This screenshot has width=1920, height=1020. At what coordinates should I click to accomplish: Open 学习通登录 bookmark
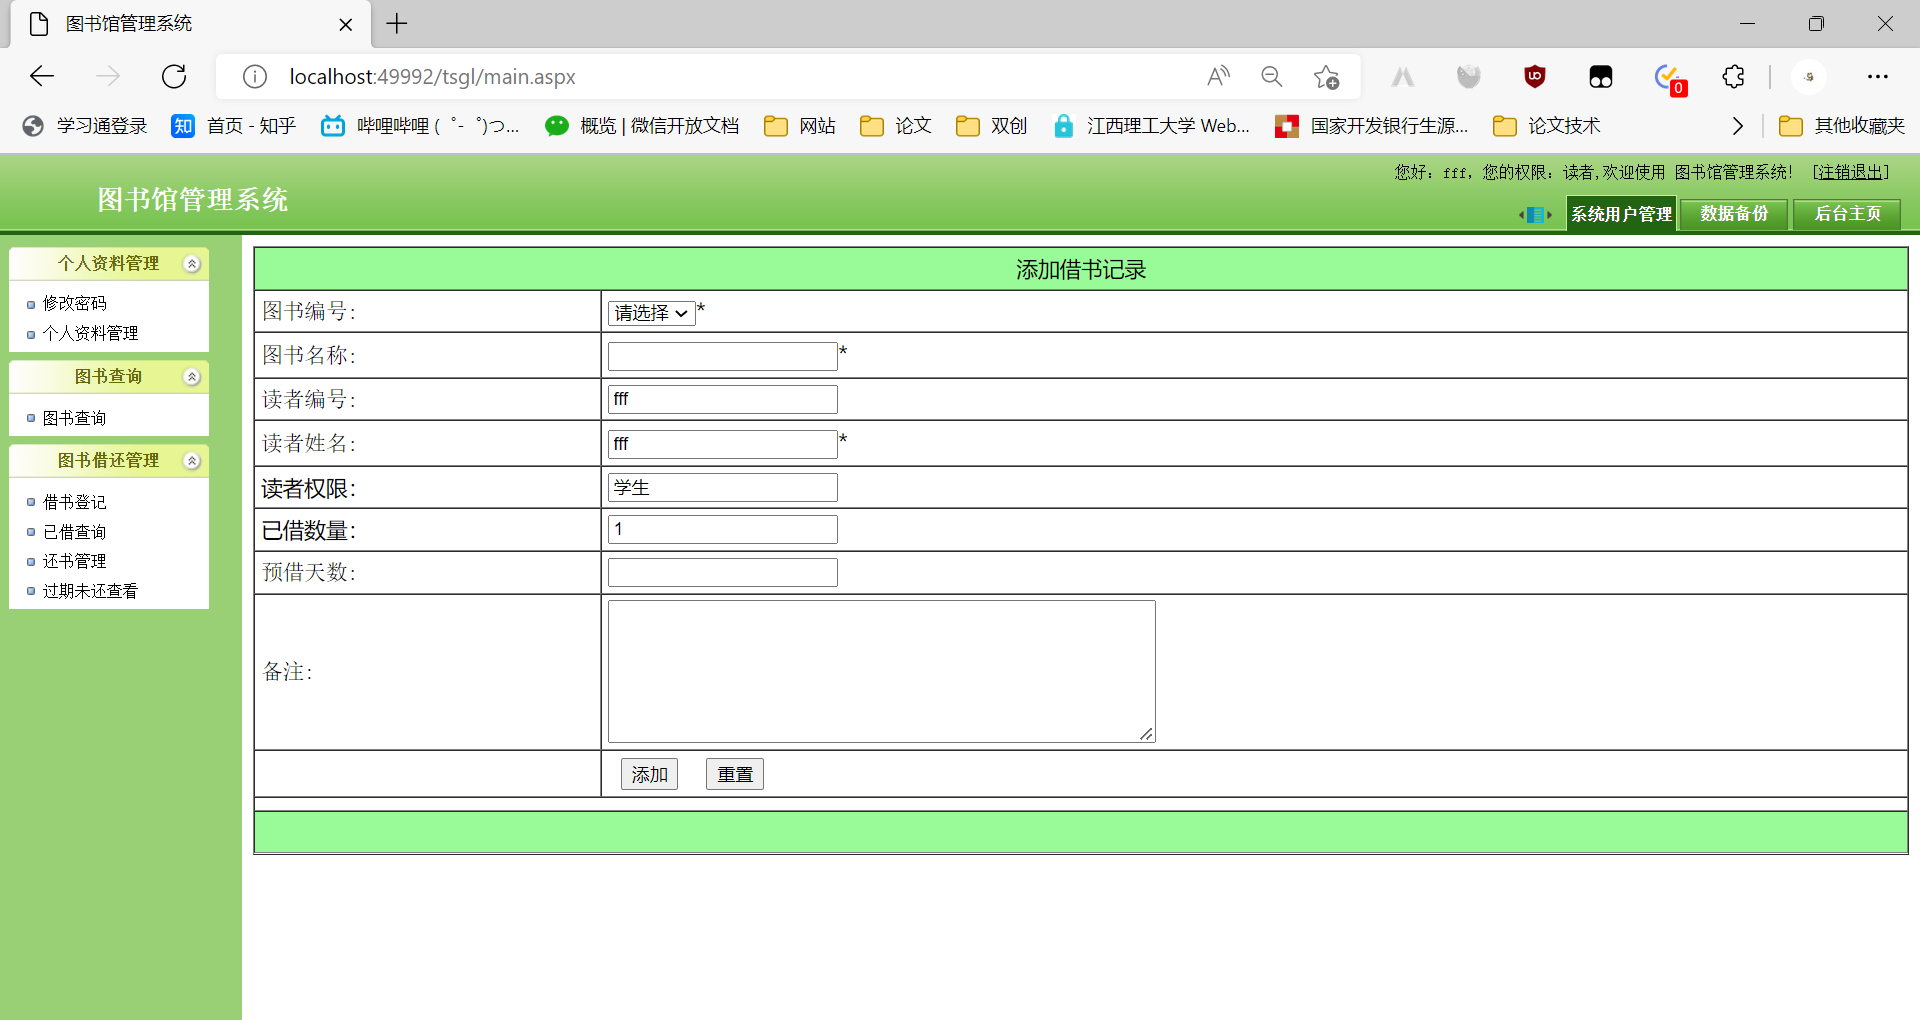85,126
